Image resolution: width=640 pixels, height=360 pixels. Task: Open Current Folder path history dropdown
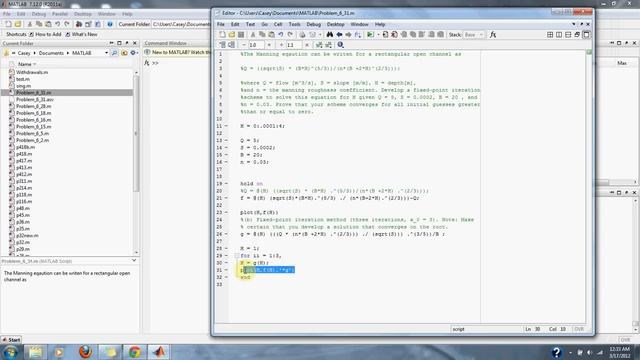107,53
